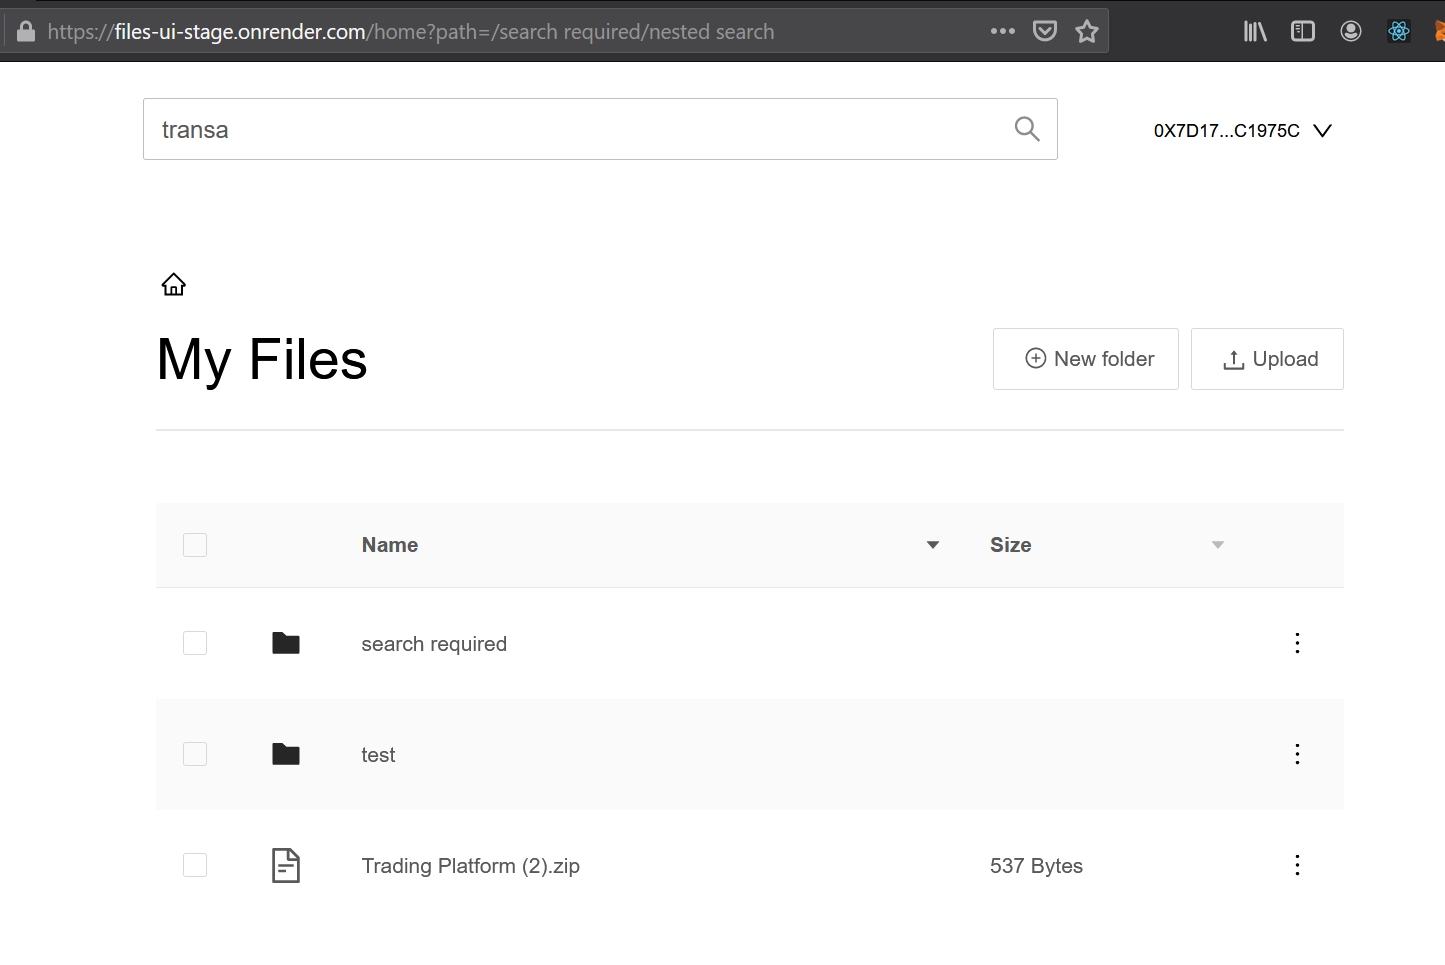Select the checkbox next to Trading Platform (2).zip
Screen dimensions: 1445x965
click(x=194, y=865)
